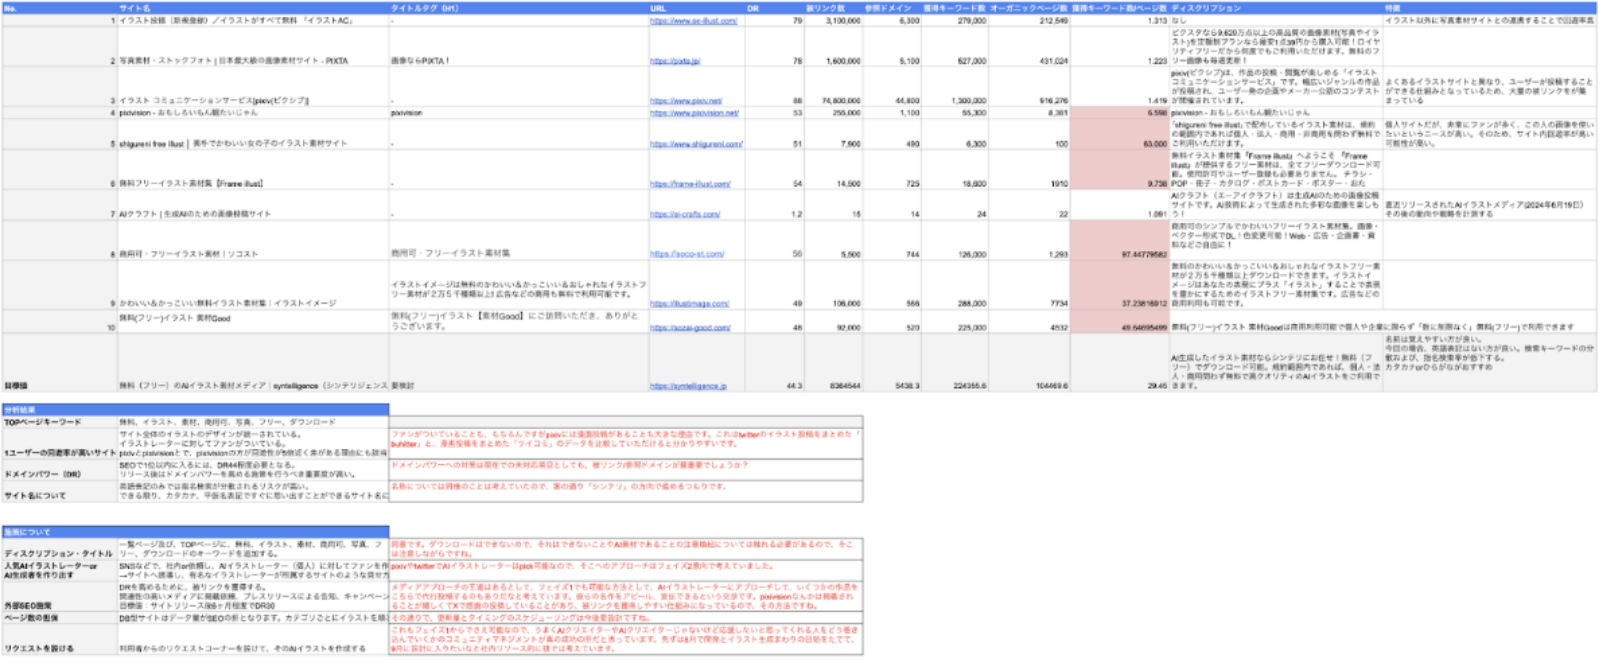Select the 'TOPページキーワード' row label
The image size is (1599, 672).
59,422
